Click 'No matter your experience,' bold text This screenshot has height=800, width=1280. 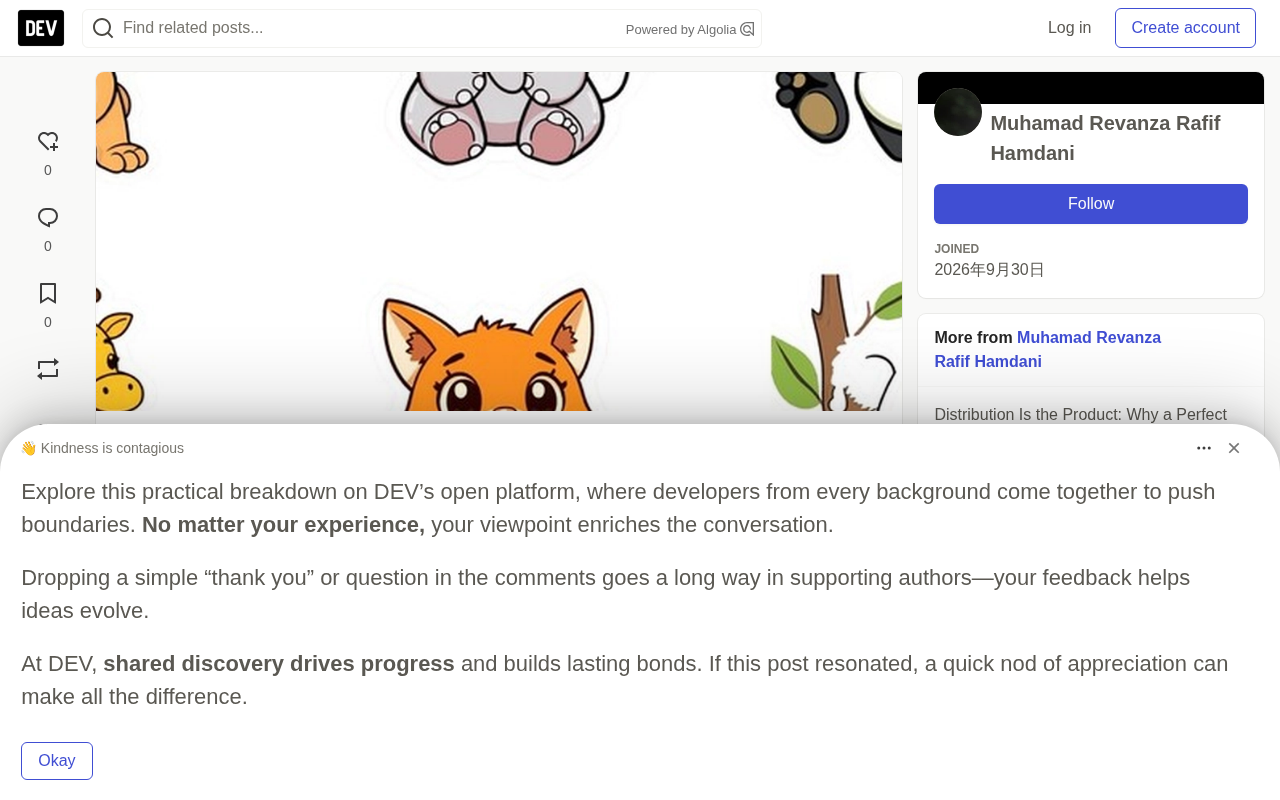coord(283,525)
